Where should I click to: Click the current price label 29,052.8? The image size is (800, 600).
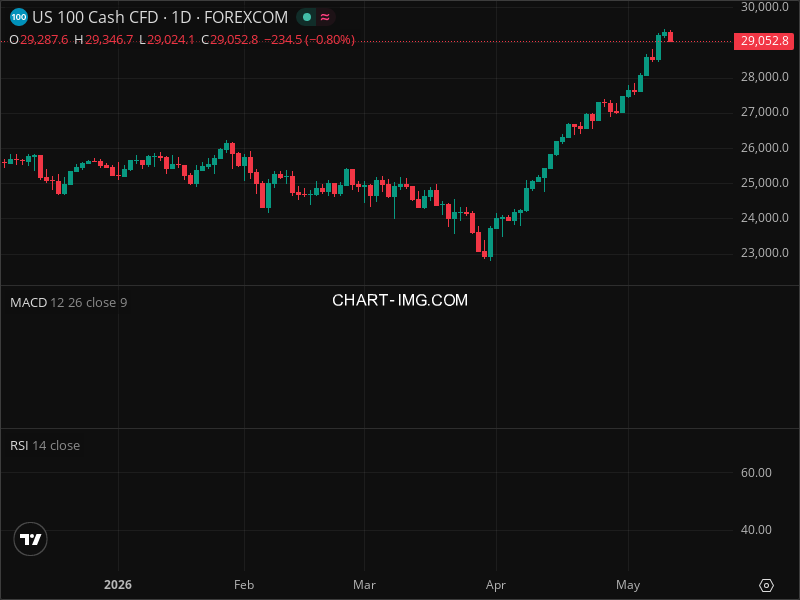764,41
